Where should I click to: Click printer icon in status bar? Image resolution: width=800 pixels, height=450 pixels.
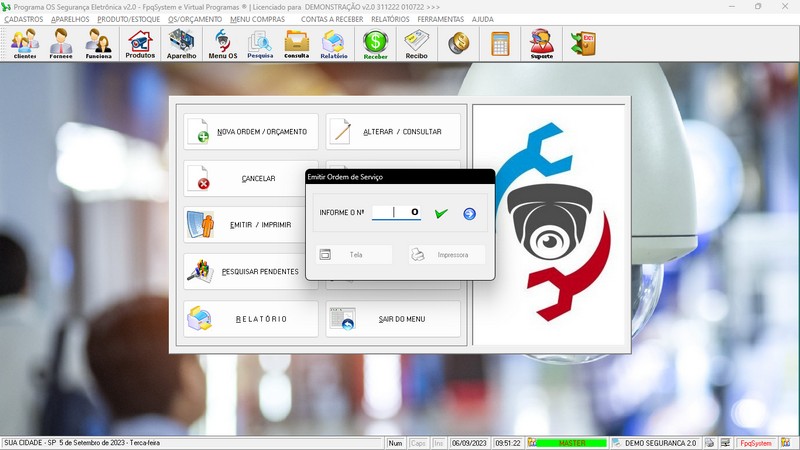coord(710,443)
